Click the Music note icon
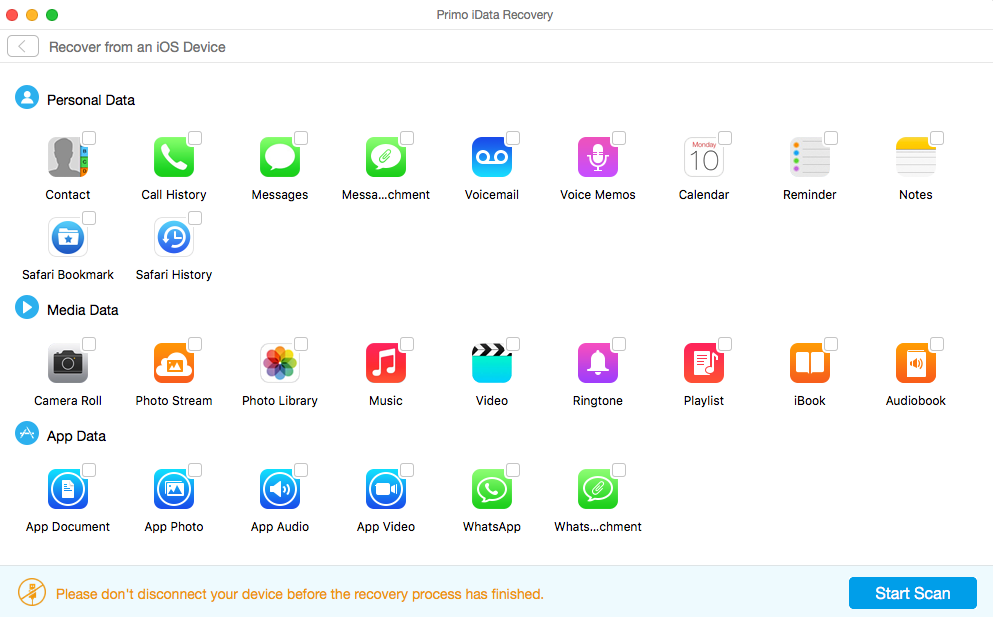Viewport: 993px width, 617px height. click(386, 363)
